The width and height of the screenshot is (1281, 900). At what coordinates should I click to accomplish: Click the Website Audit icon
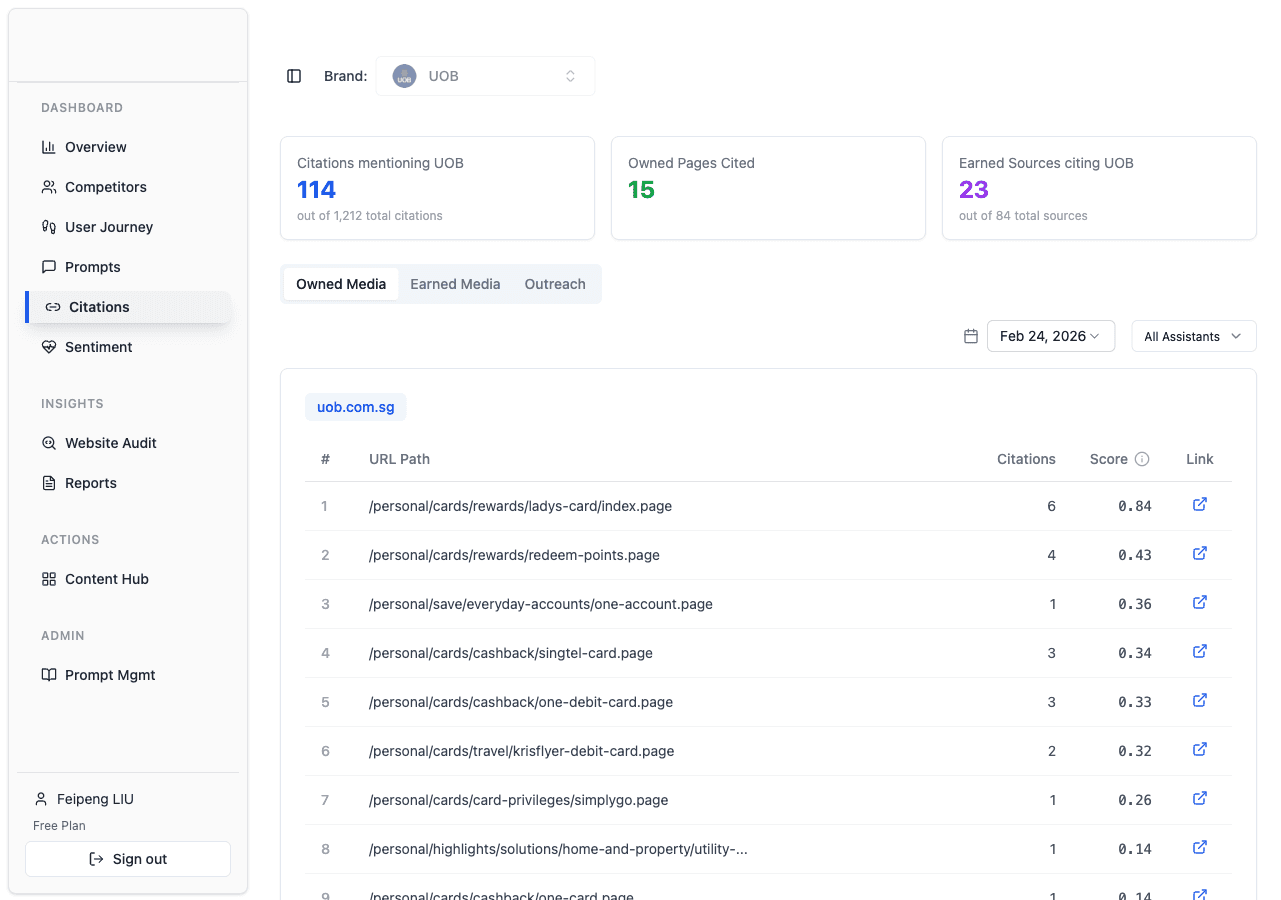(49, 443)
